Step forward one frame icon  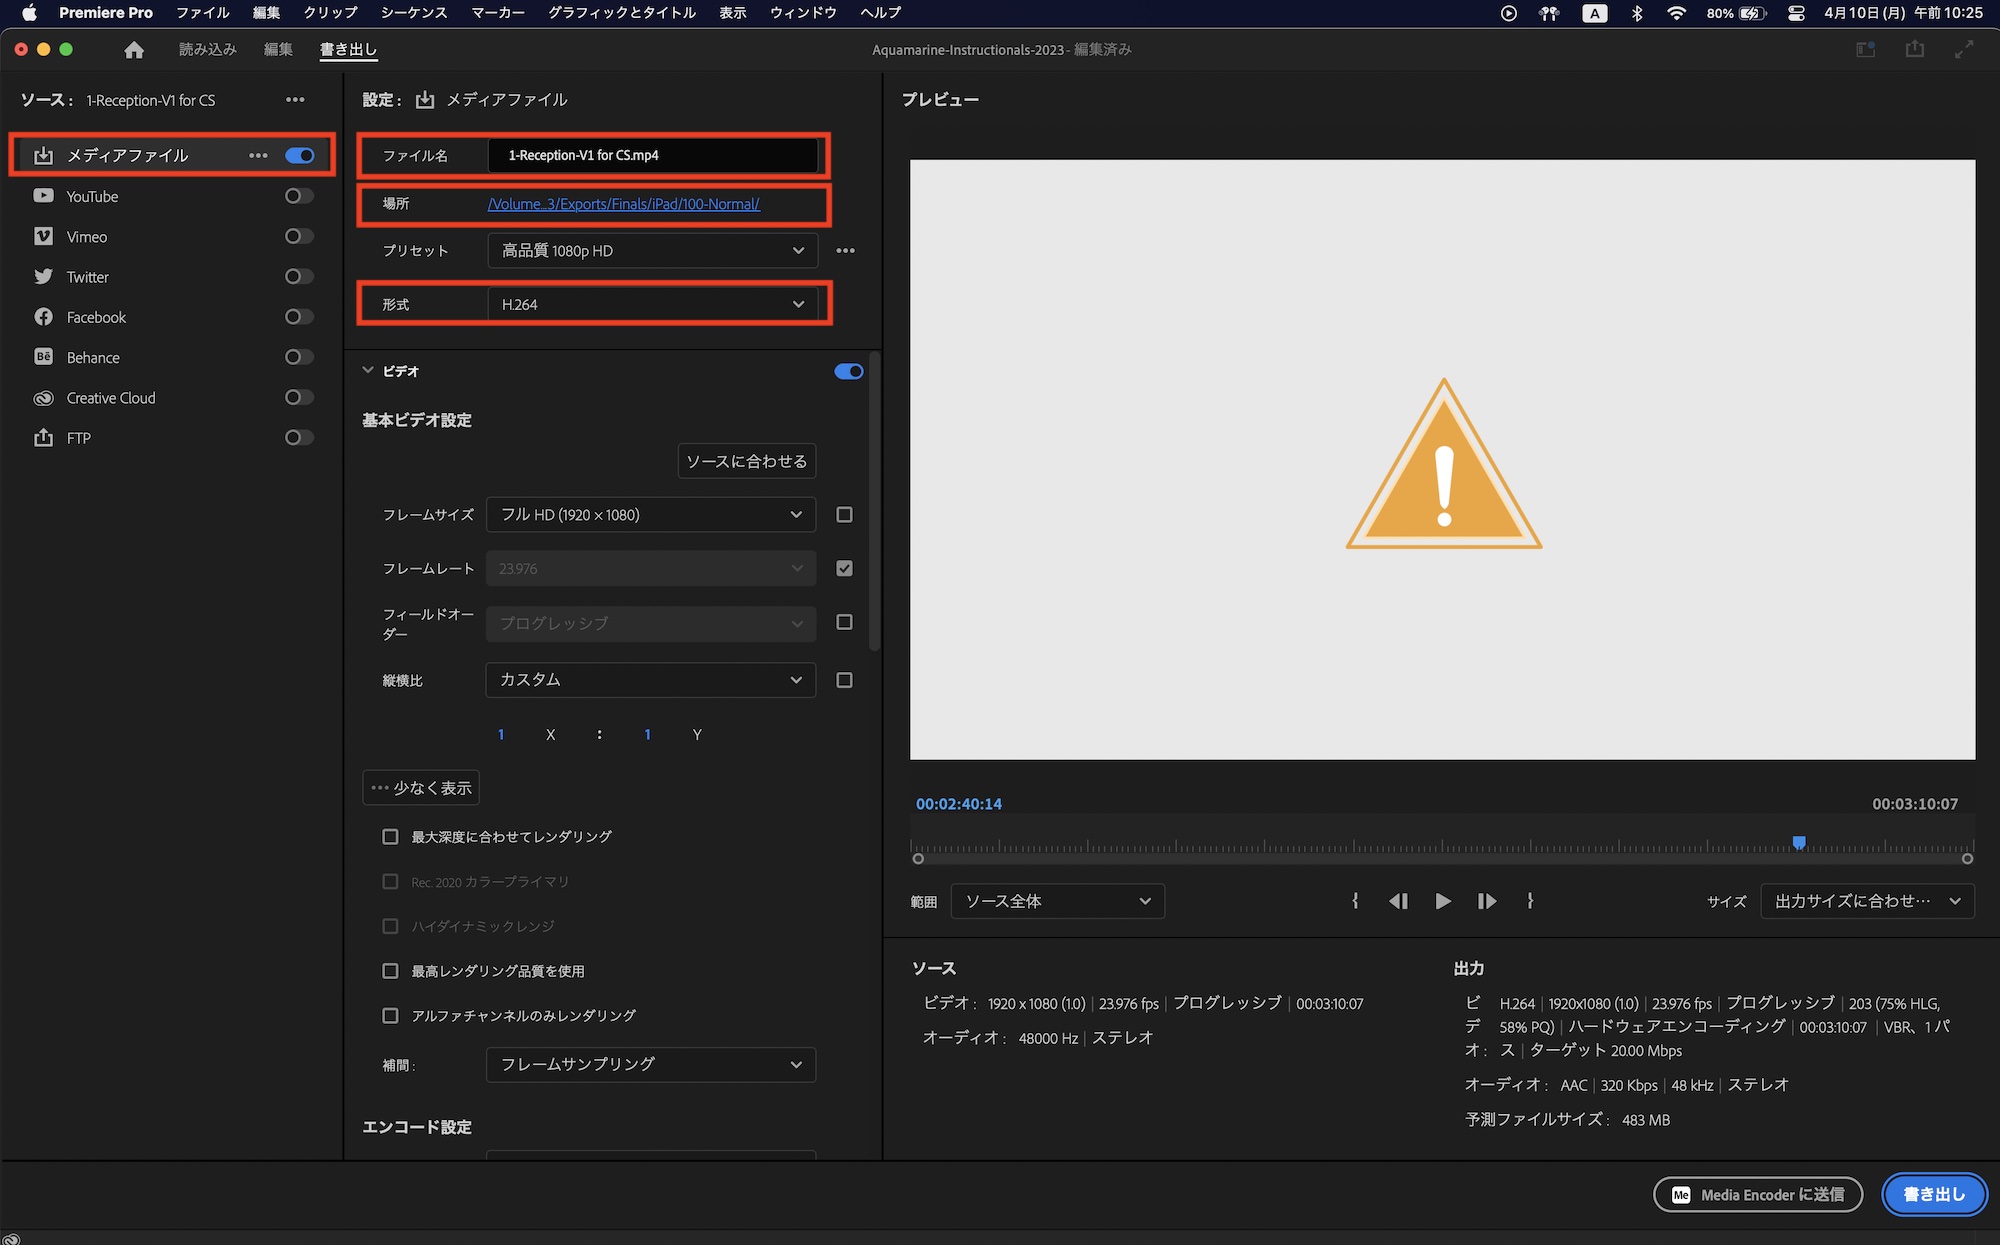1486,901
